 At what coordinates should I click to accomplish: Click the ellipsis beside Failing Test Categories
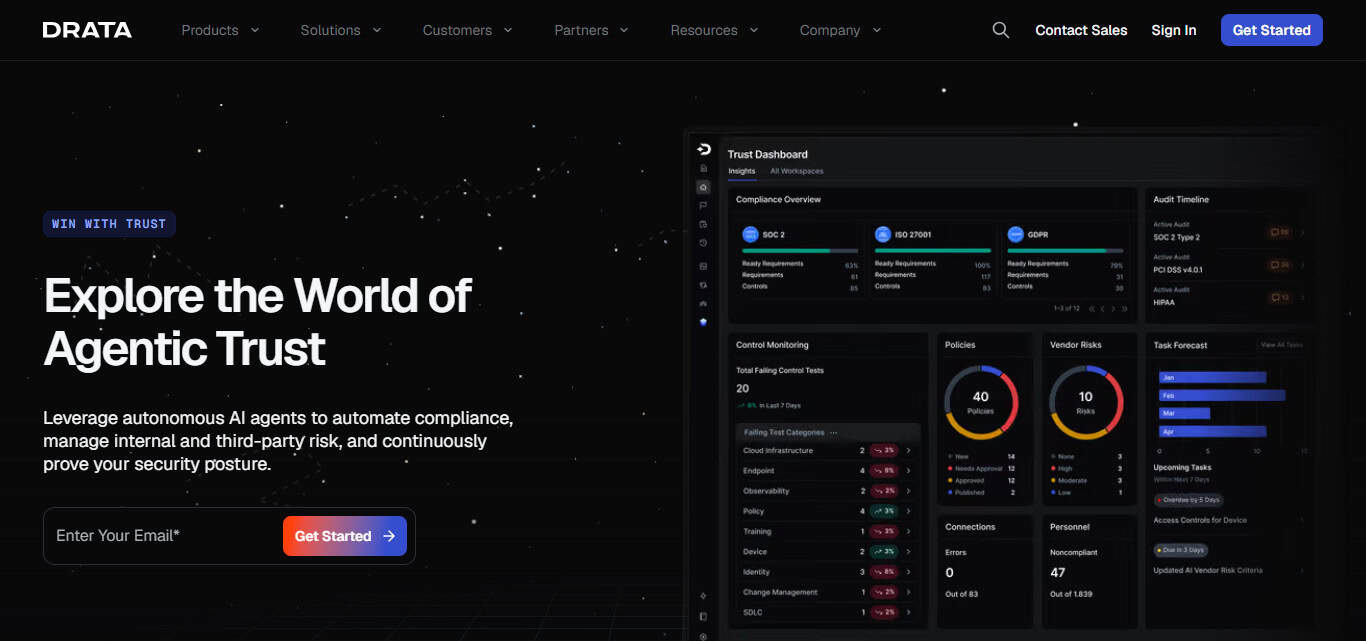click(833, 433)
